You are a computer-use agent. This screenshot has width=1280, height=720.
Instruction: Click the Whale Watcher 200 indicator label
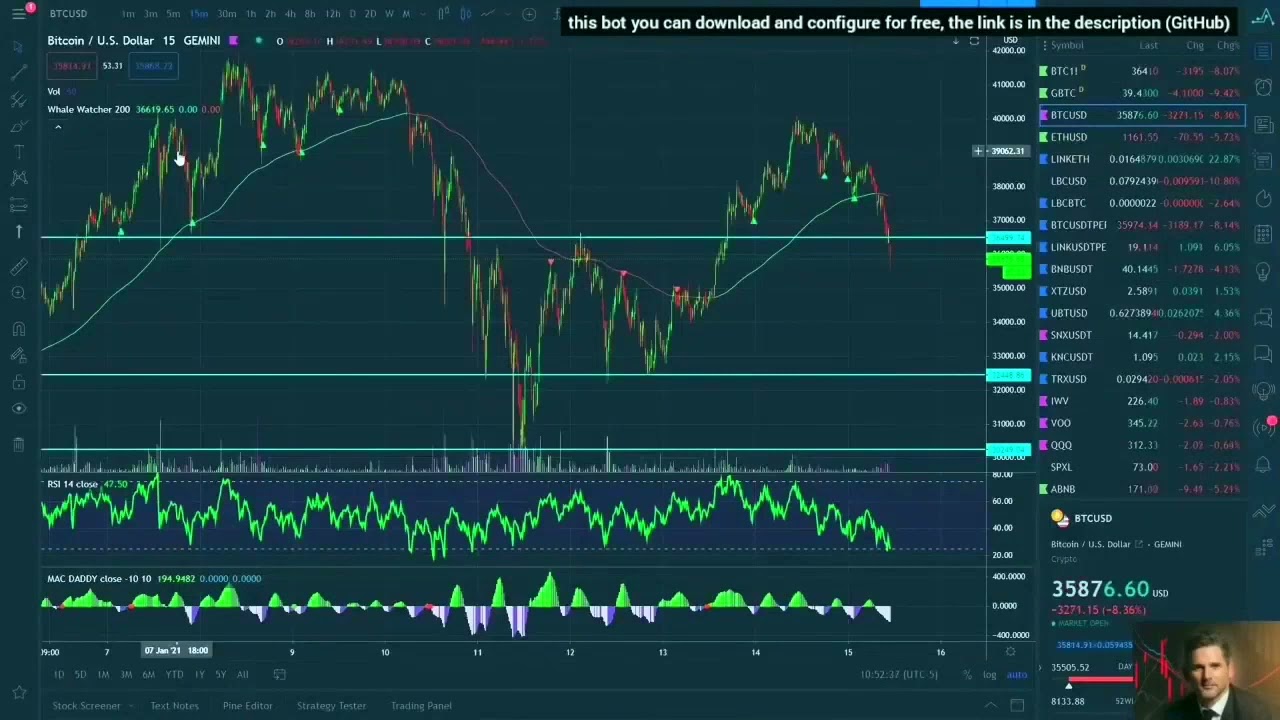pos(88,109)
